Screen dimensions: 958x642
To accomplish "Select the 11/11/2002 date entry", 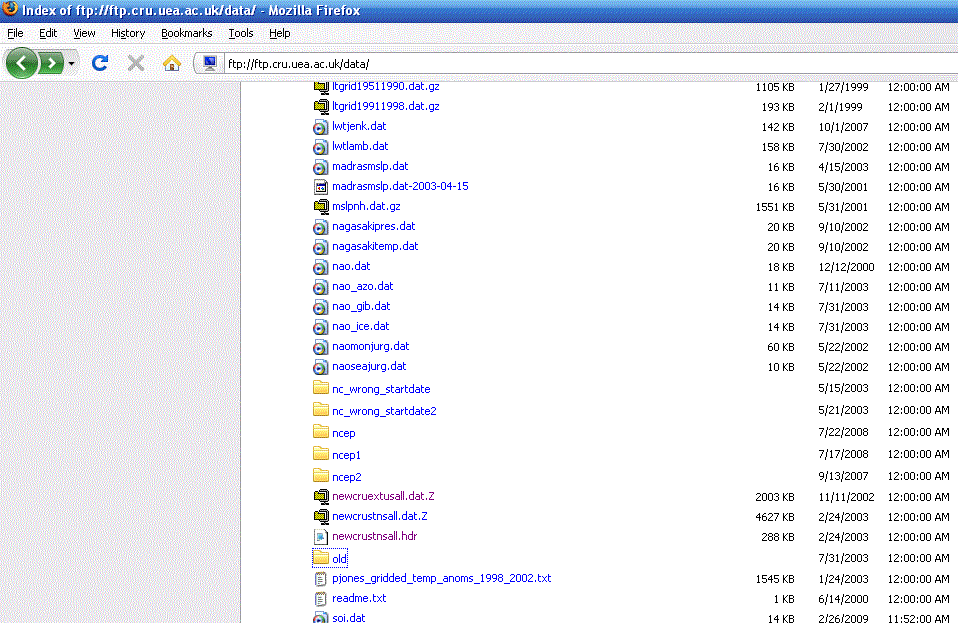I will click(x=846, y=497).
